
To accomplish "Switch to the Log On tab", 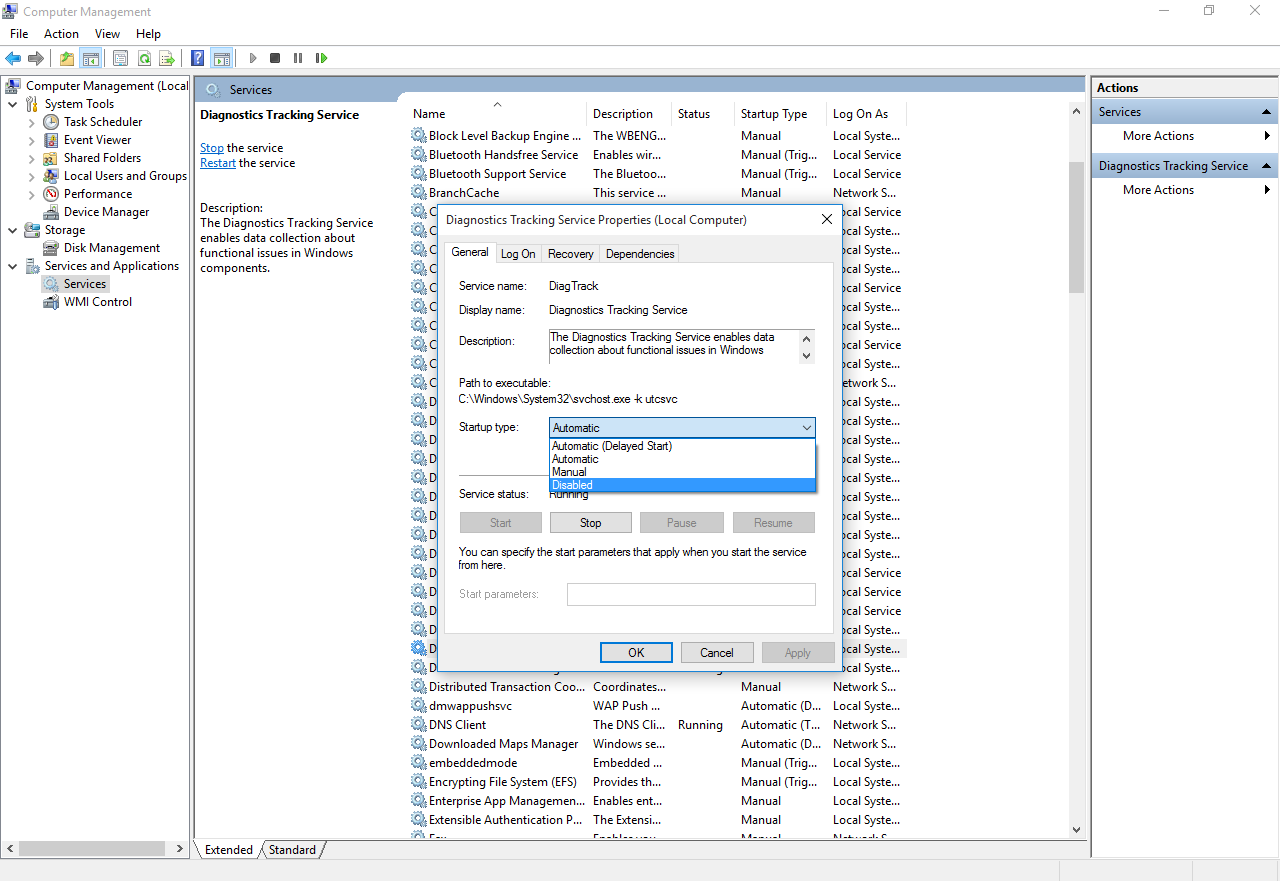I will [x=518, y=254].
